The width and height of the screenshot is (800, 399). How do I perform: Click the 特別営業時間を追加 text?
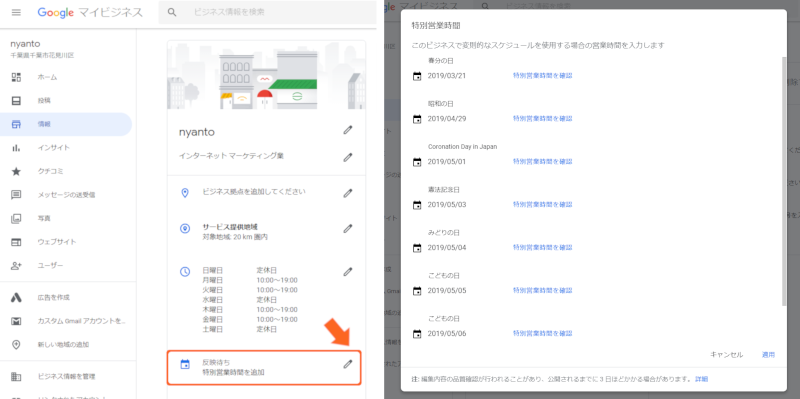click(234, 372)
